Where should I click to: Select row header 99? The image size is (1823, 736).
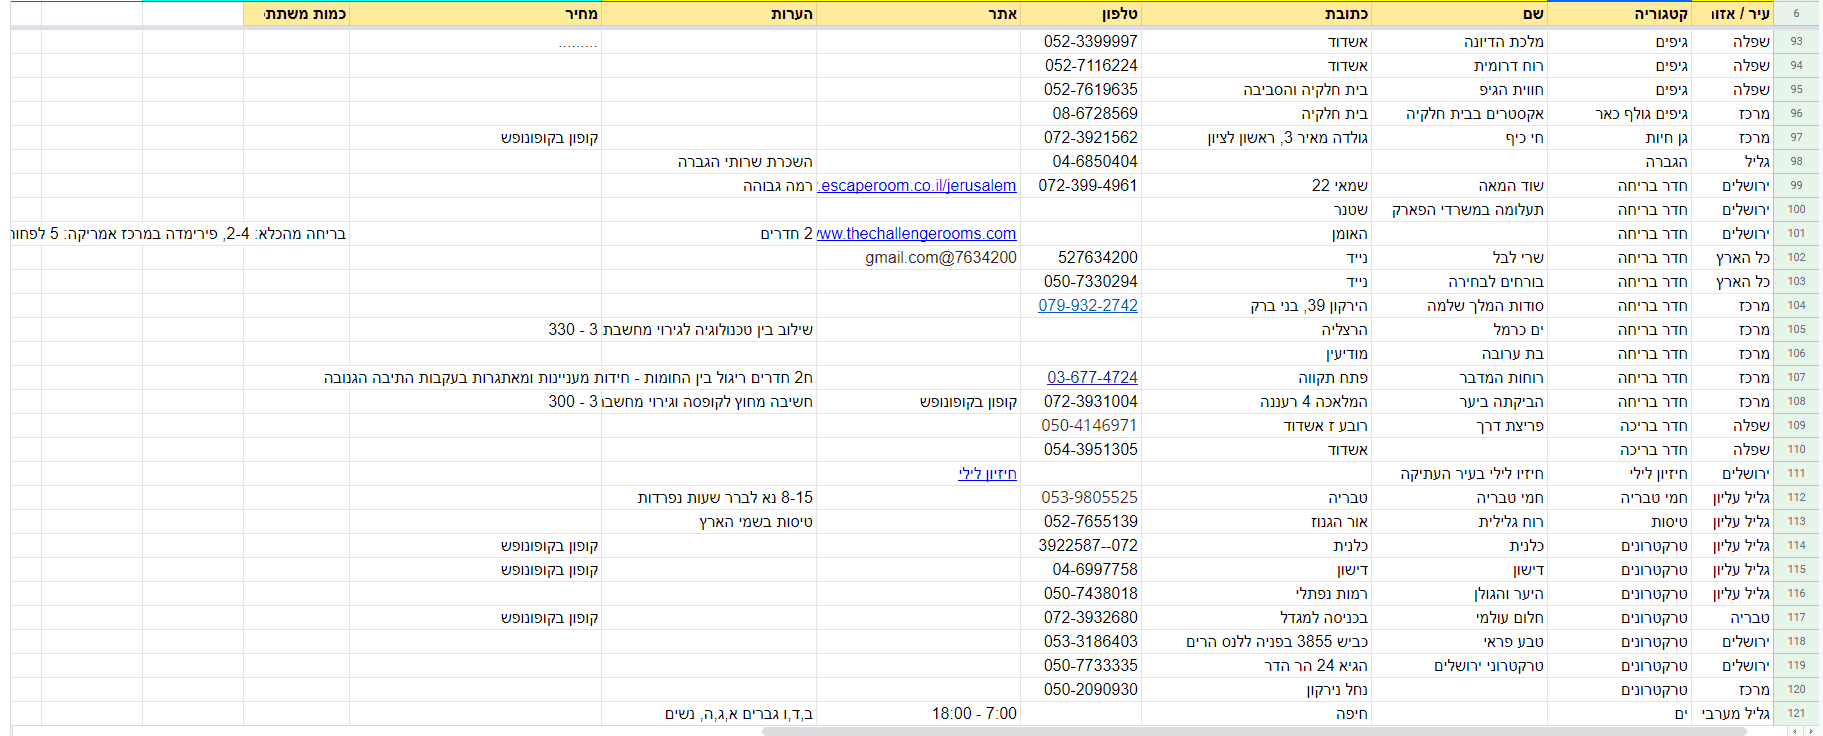click(x=1797, y=186)
